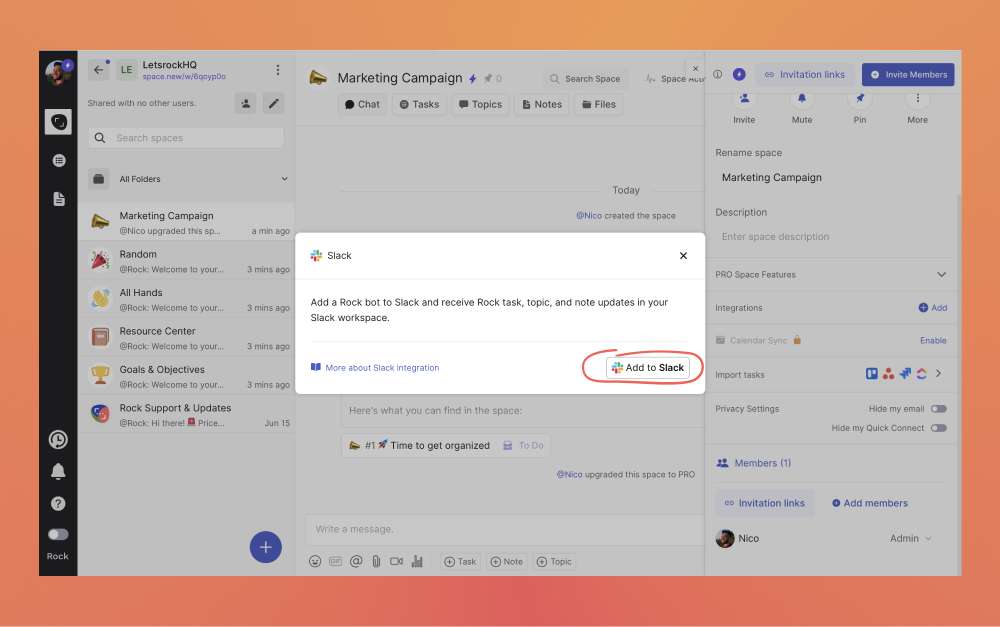The height and width of the screenshot is (627, 1000).
Task: Edit the Marketing Campaign rename field
Action: pyautogui.click(x=832, y=178)
